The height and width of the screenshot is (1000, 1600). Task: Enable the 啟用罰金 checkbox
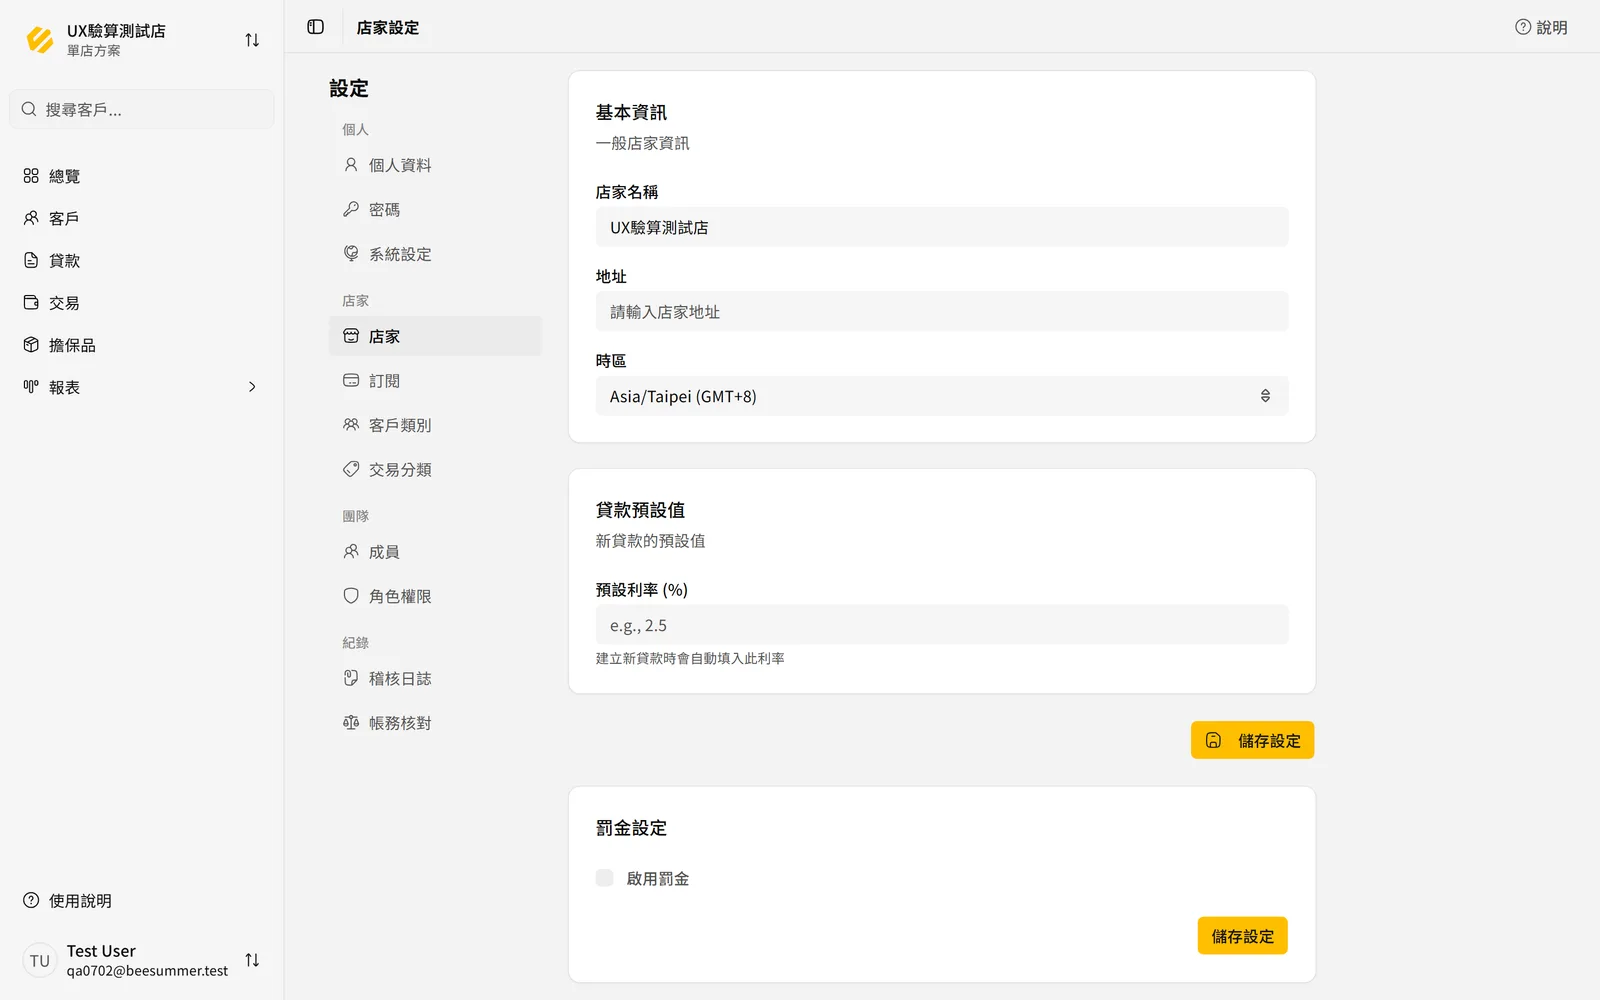tap(605, 878)
